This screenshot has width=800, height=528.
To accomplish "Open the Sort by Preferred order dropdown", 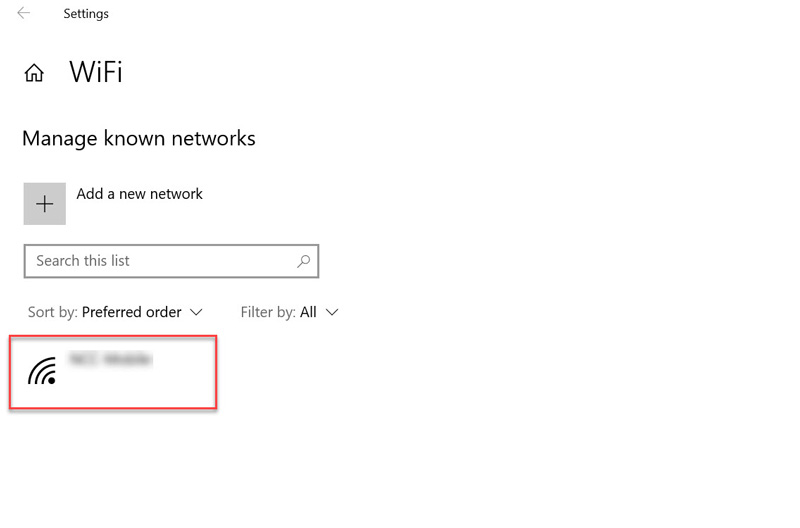I will (x=132, y=312).
